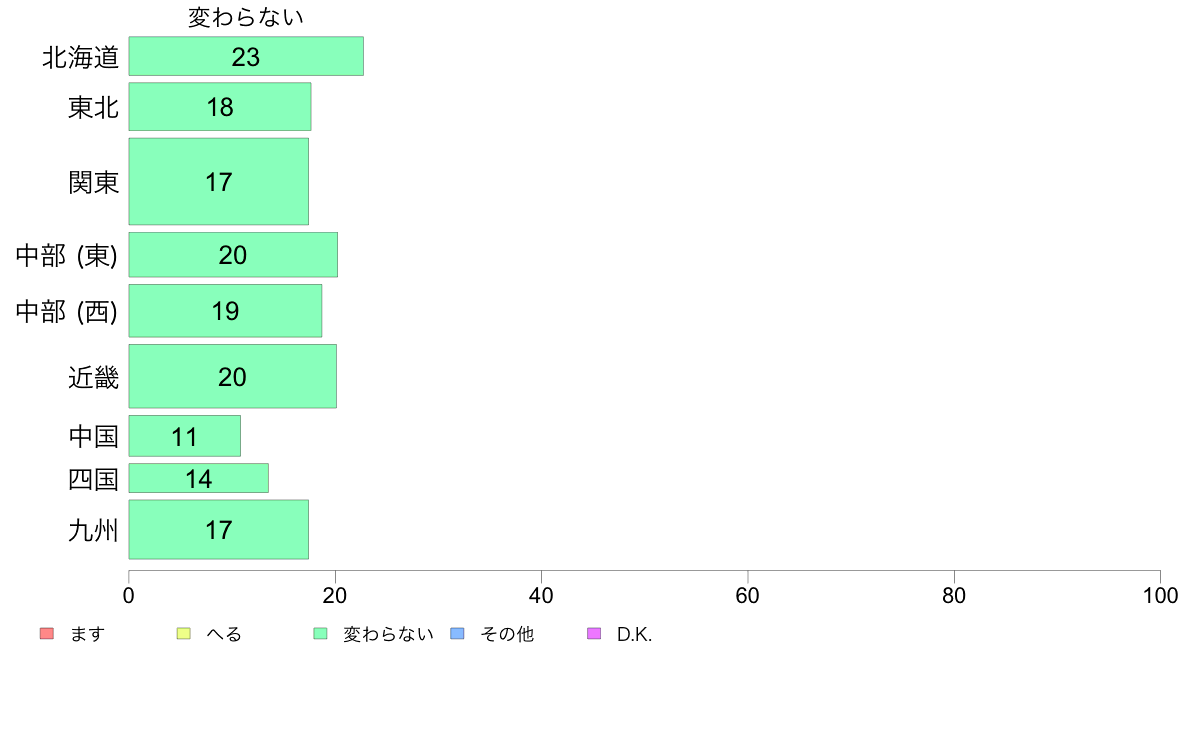Click the 九州 row label
Viewport: 1188px width, 736px height.
click(94, 531)
